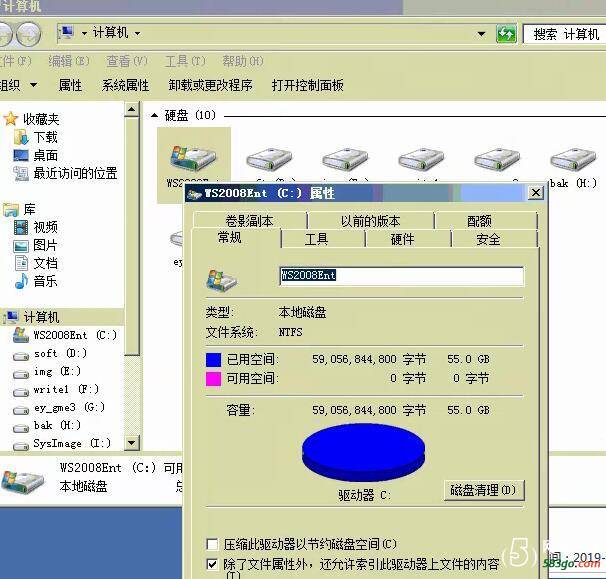
Task: Select bak (H:) in navigation tree
Action: (x=47, y=425)
